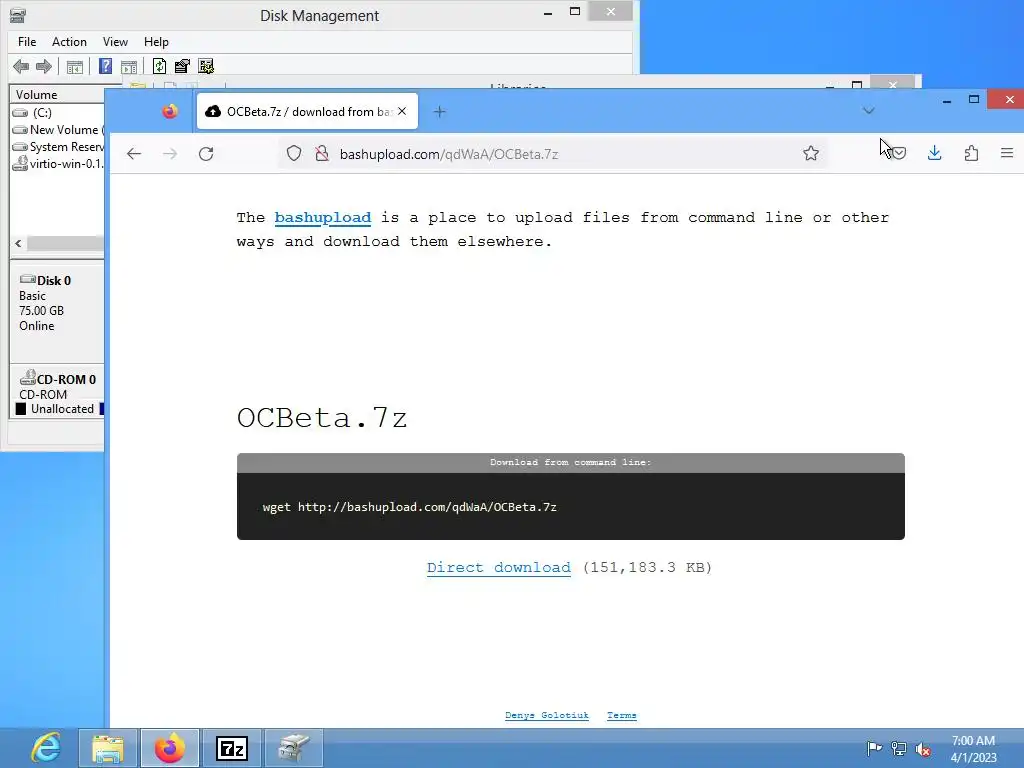Open 7-Zip from the taskbar

(x=232, y=748)
